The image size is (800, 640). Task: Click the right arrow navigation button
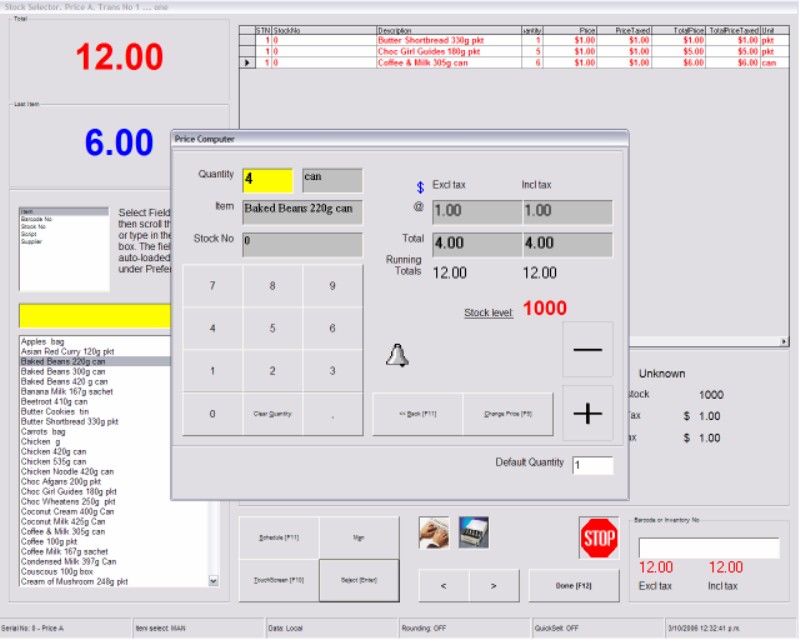click(494, 585)
